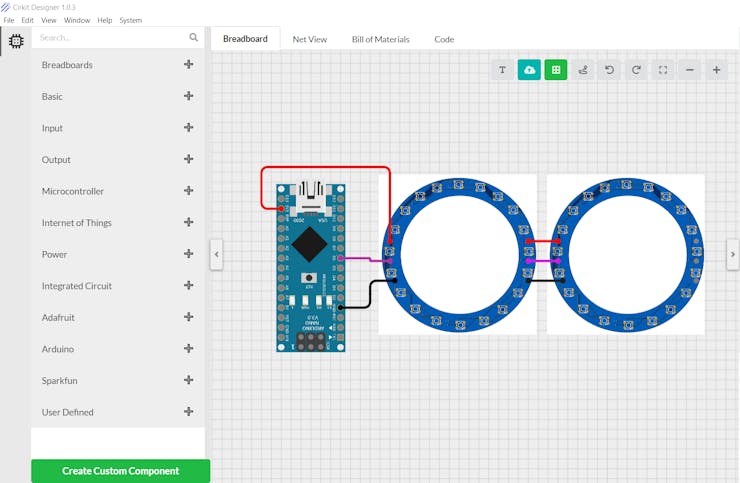Open the Bill of Materials tab
The height and width of the screenshot is (483, 740).
[380, 39]
